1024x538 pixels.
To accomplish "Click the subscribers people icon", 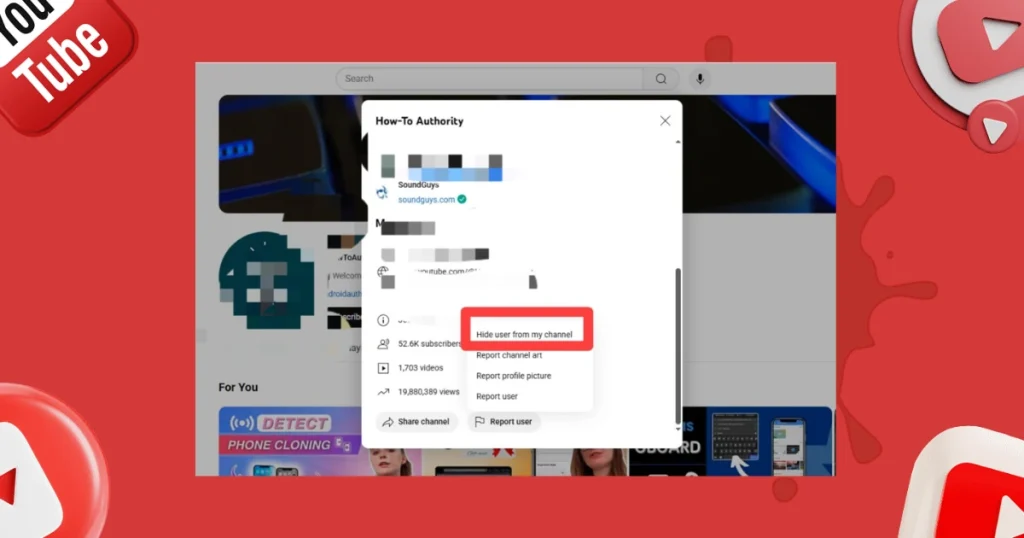I will [x=382, y=343].
